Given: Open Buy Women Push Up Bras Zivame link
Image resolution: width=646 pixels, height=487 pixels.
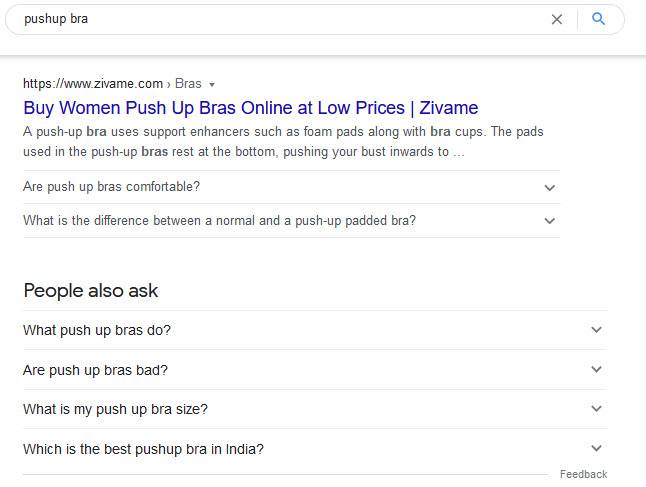Looking at the screenshot, I should pyautogui.click(x=250, y=108).
